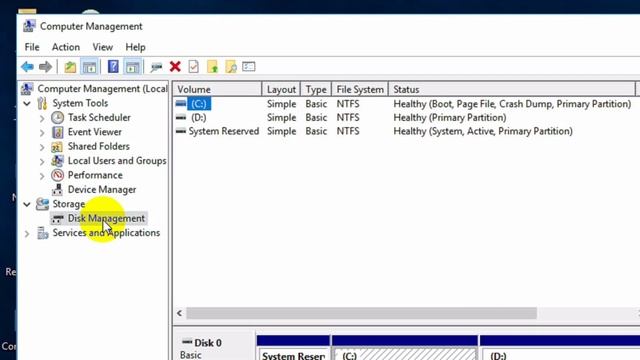Sort by Volume column header
The width and height of the screenshot is (640, 360).
(217, 89)
